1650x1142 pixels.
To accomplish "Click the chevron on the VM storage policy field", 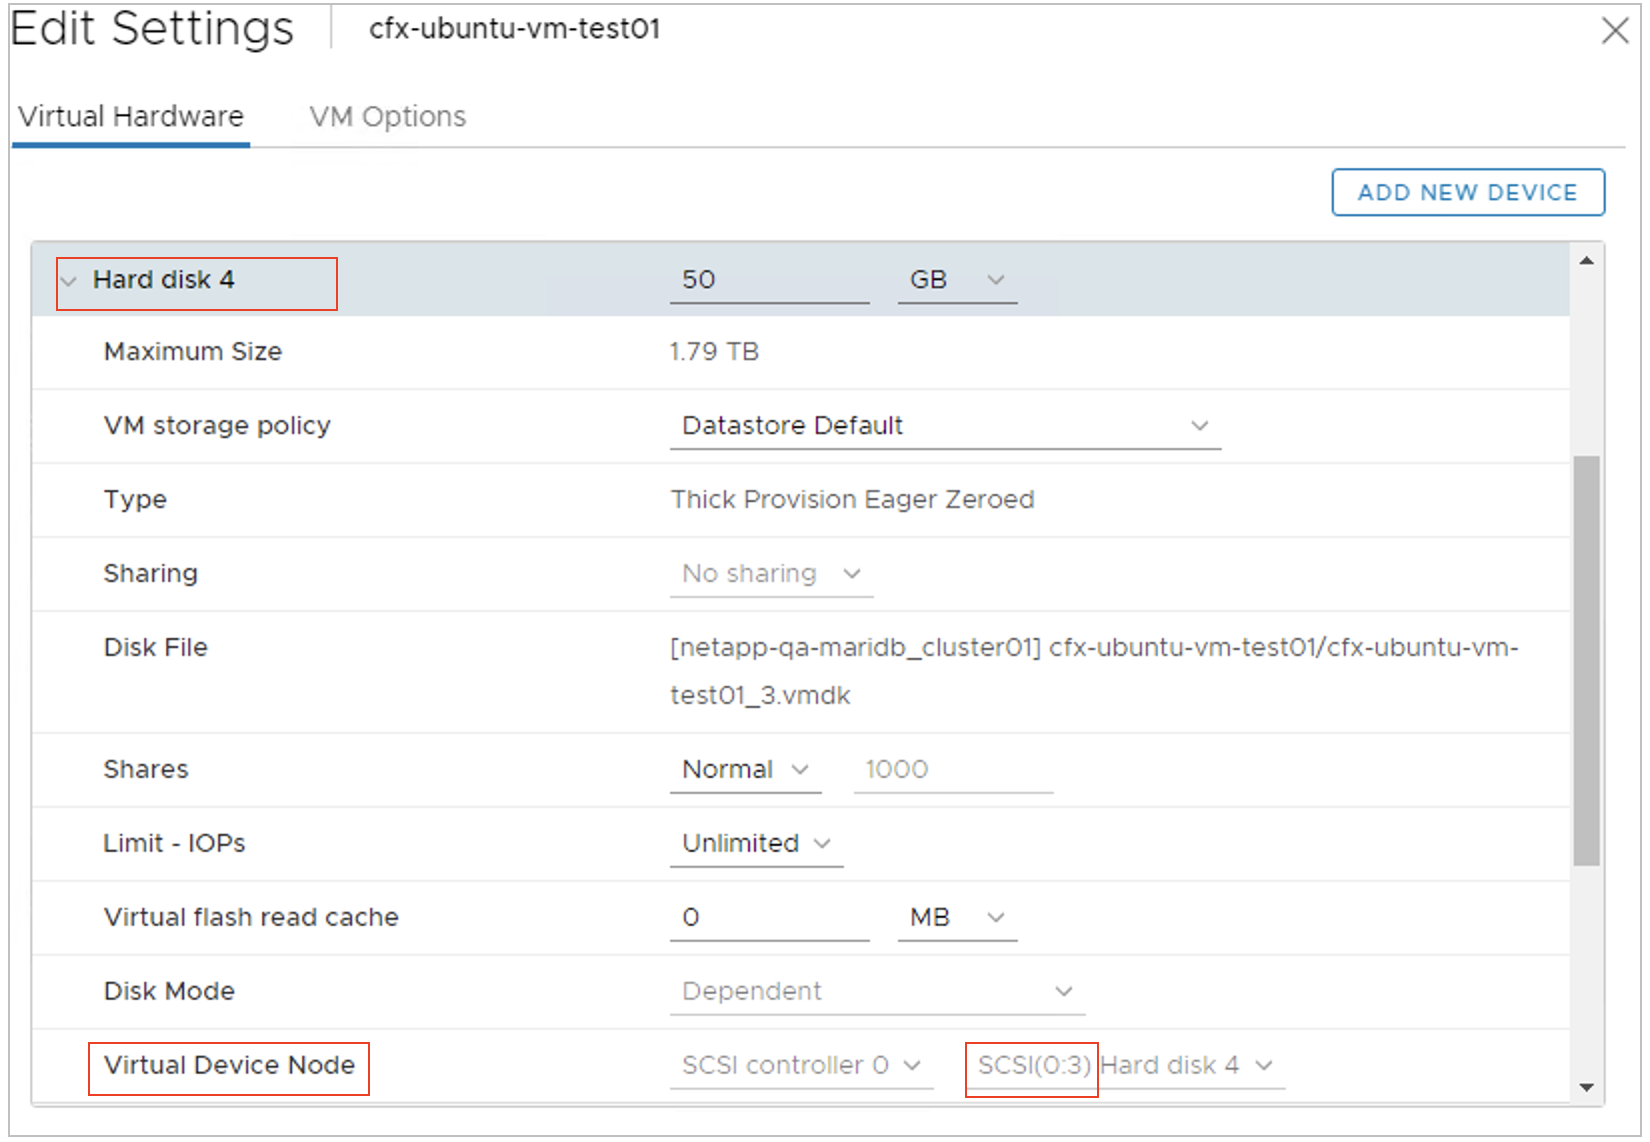I will pos(1199,425).
